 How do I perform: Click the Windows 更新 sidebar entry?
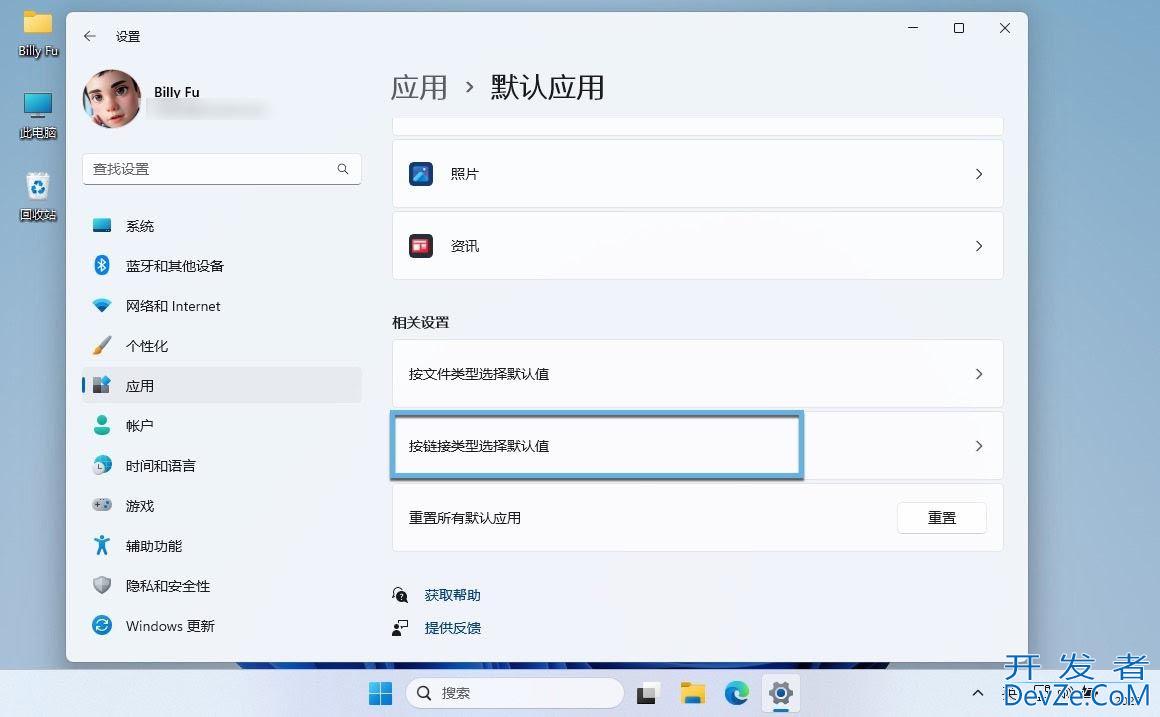coord(221,625)
